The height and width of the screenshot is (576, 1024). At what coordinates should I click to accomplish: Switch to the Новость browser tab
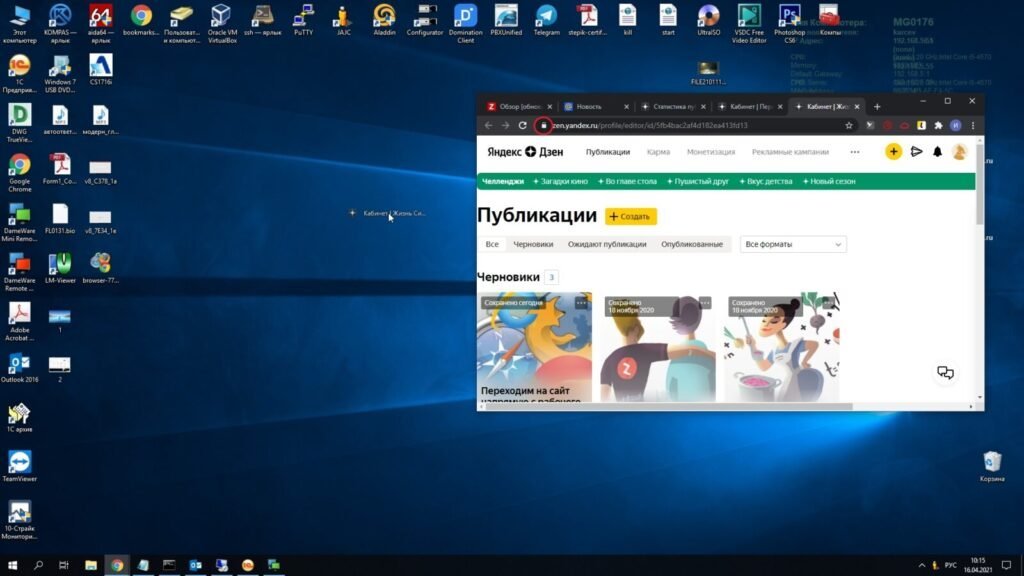click(596, 106)
